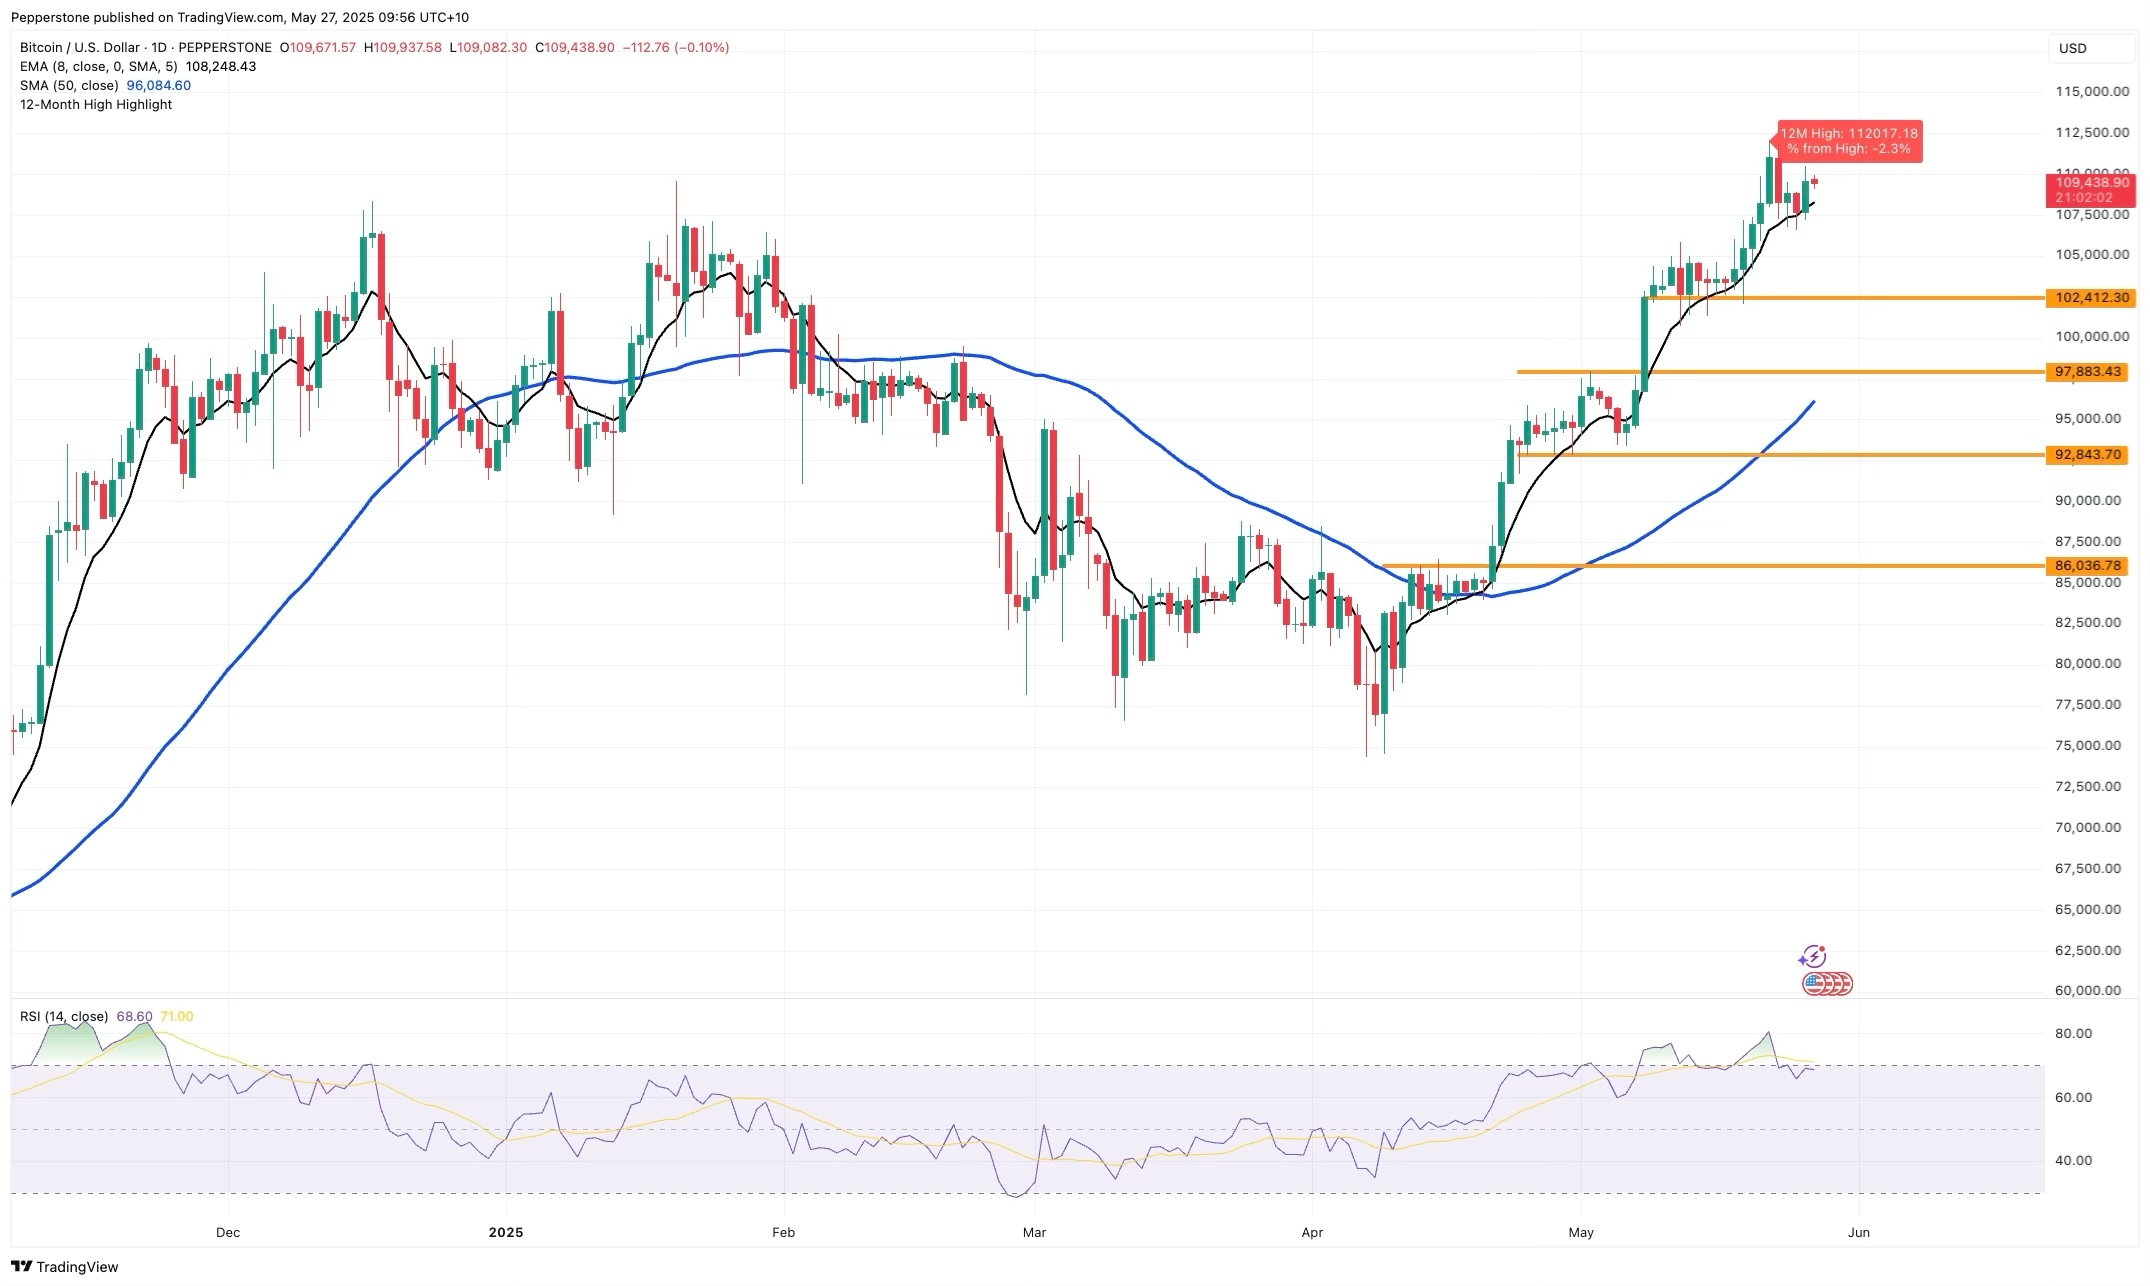This screenshot has height=1286, width=2150.
Task: Click the RSI axis label 60.00
Action: [x=2074, y=1097]
